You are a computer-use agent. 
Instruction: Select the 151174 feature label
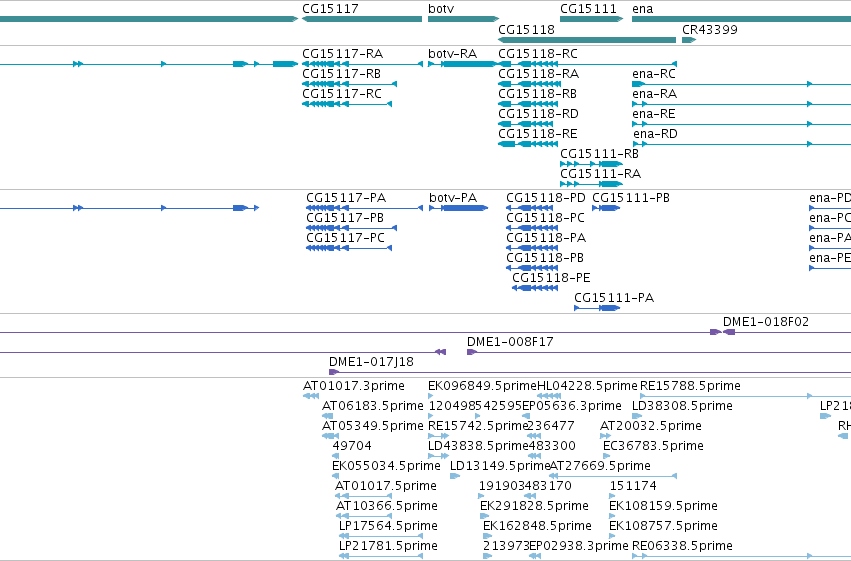point(633,487)
